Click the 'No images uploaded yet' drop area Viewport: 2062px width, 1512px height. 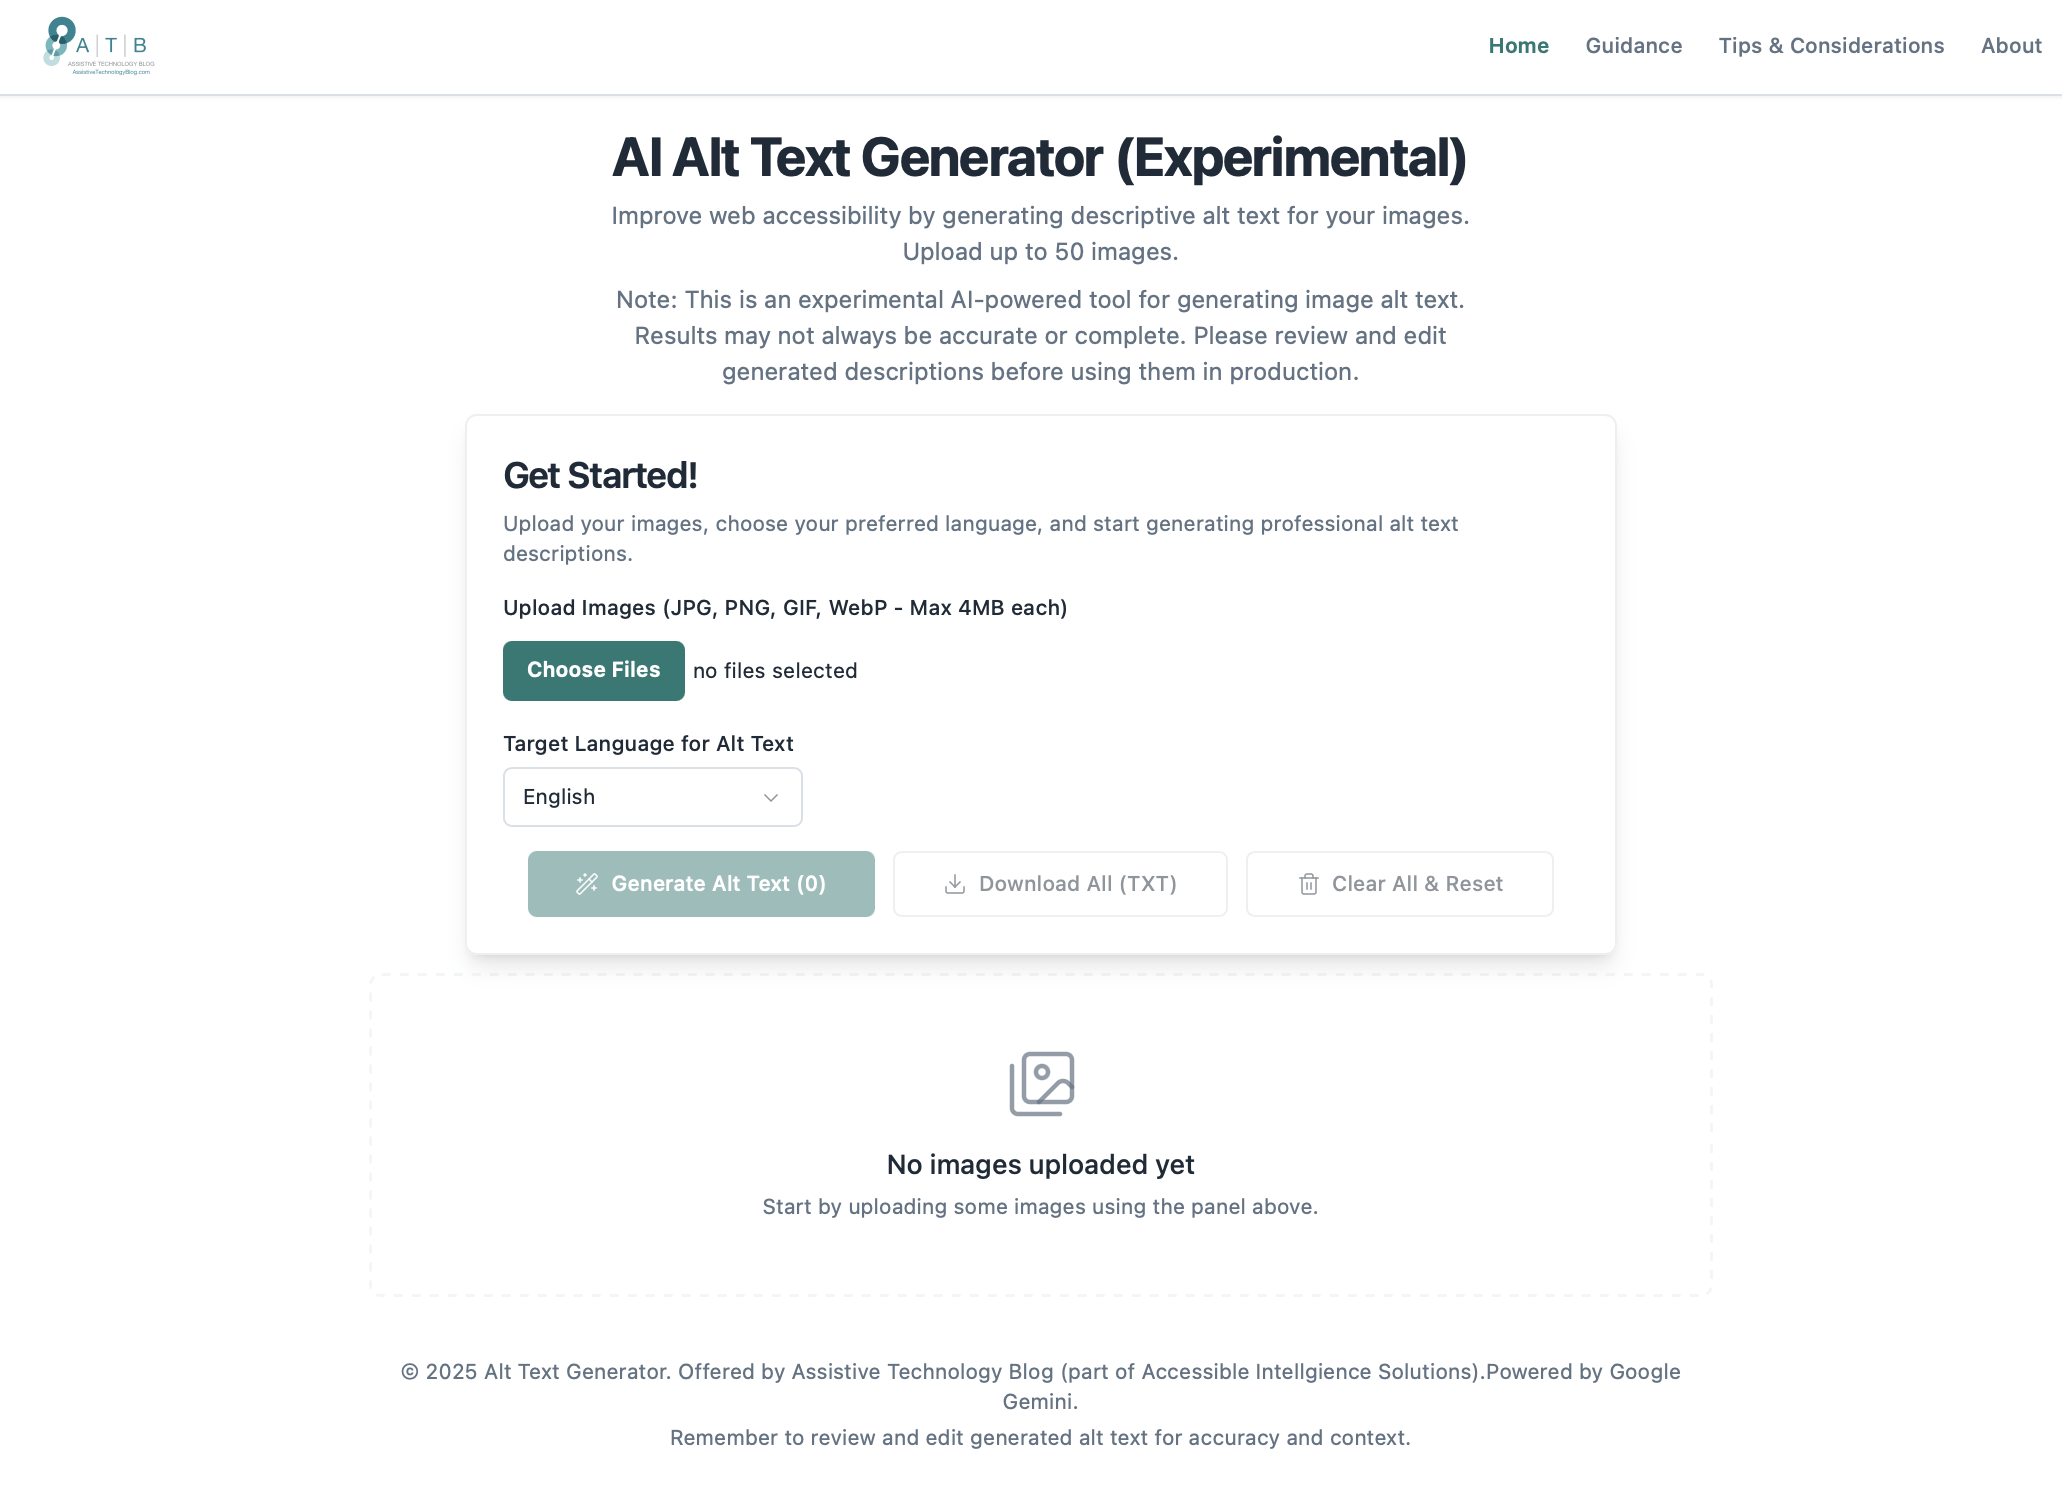[x=1040, y=1135]
